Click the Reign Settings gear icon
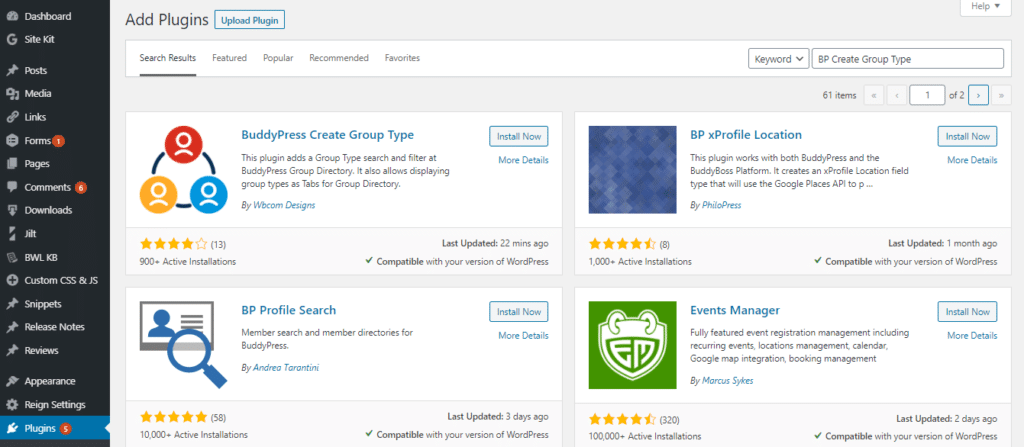 pos(12,405)
